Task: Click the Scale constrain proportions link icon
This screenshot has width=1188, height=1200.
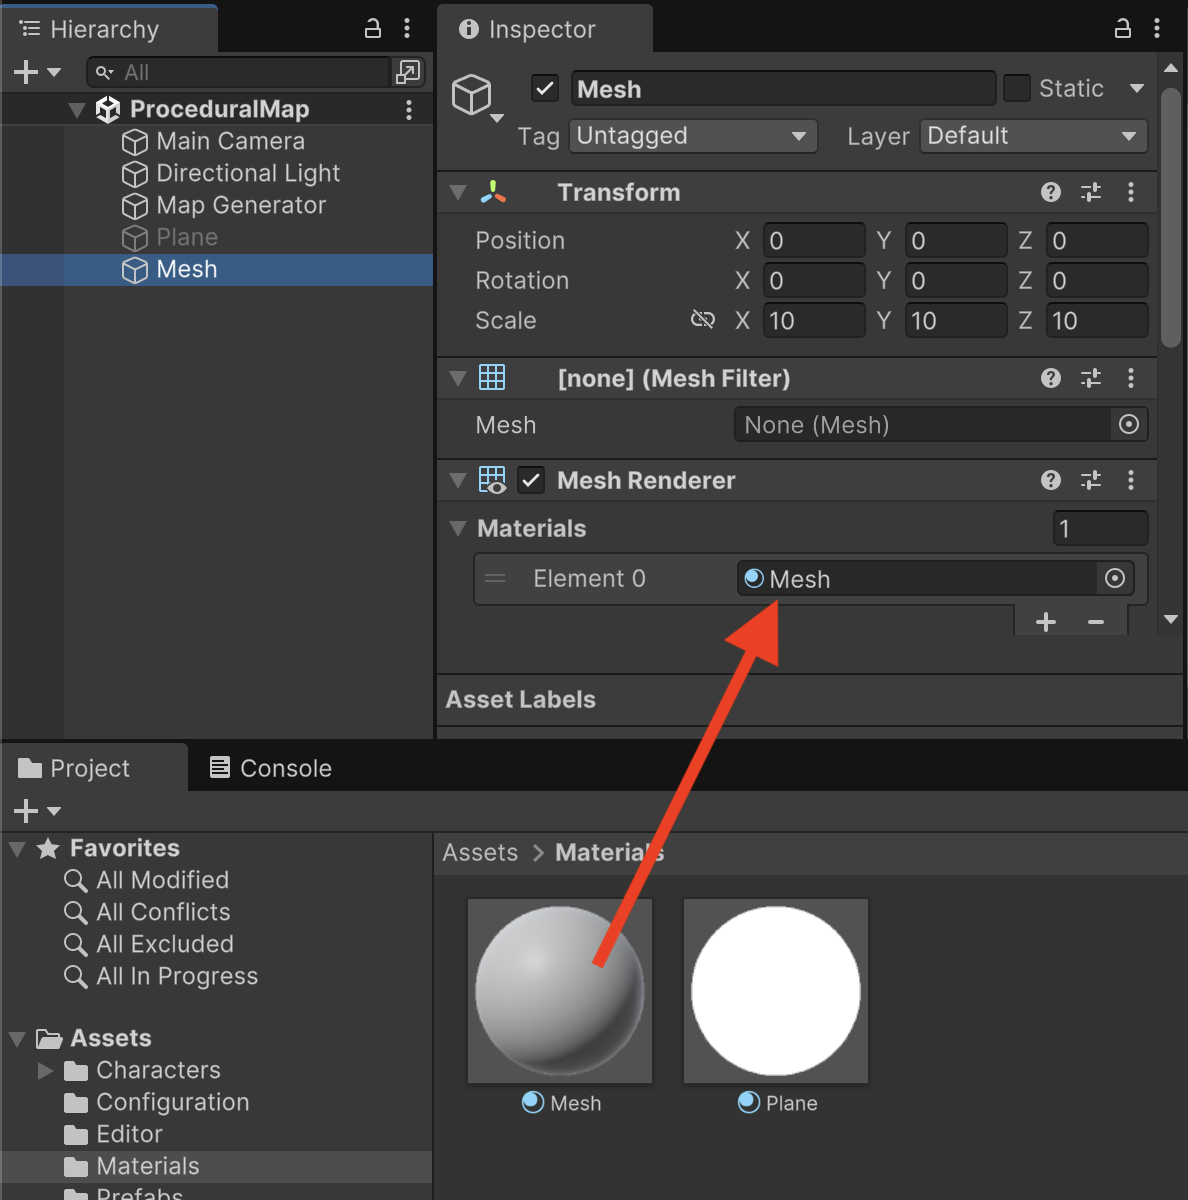Action: [x=703, y=320]
